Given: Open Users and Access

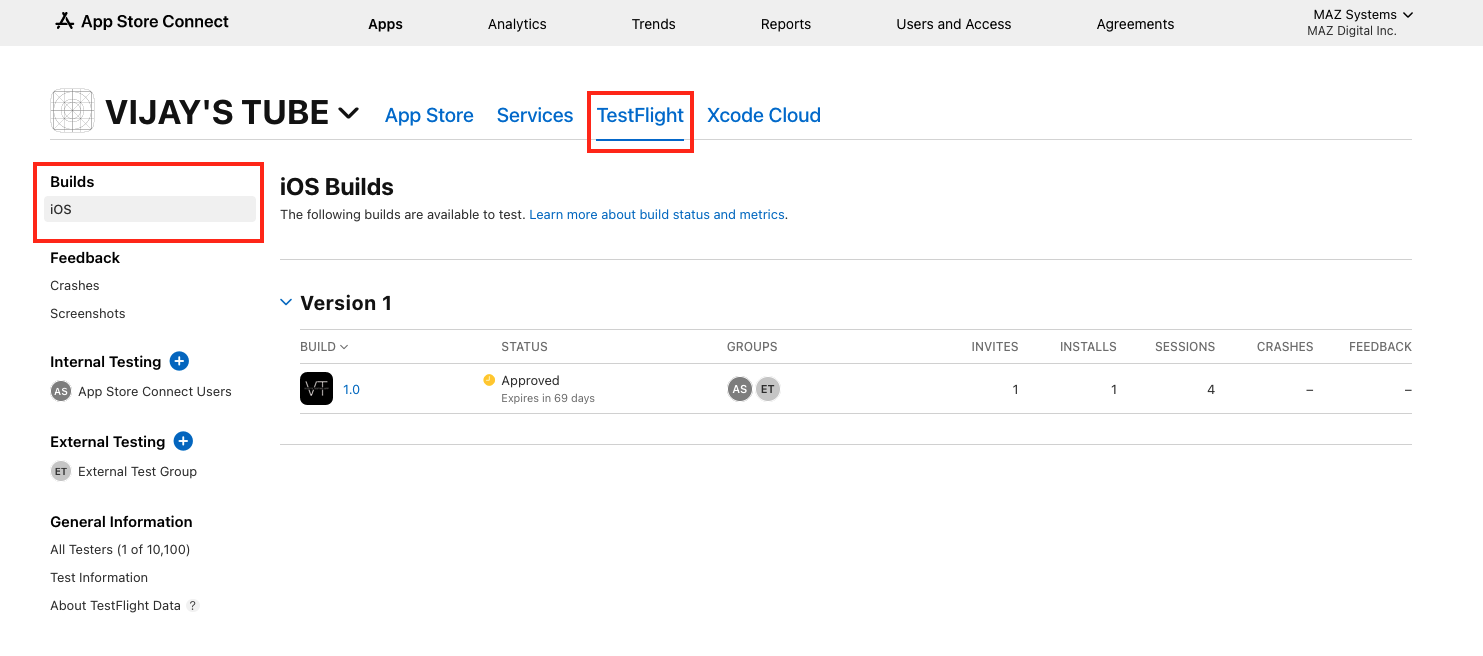Looking at the screenshot, I should coord(954,24).
